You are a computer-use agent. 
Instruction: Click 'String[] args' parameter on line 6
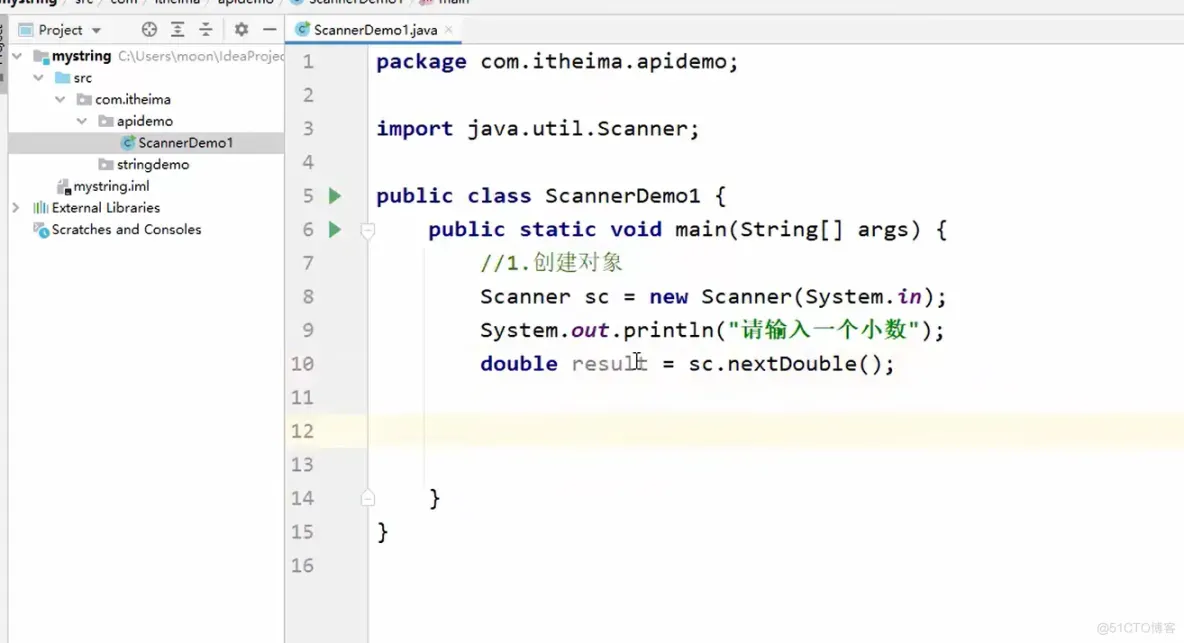point(824,229)
